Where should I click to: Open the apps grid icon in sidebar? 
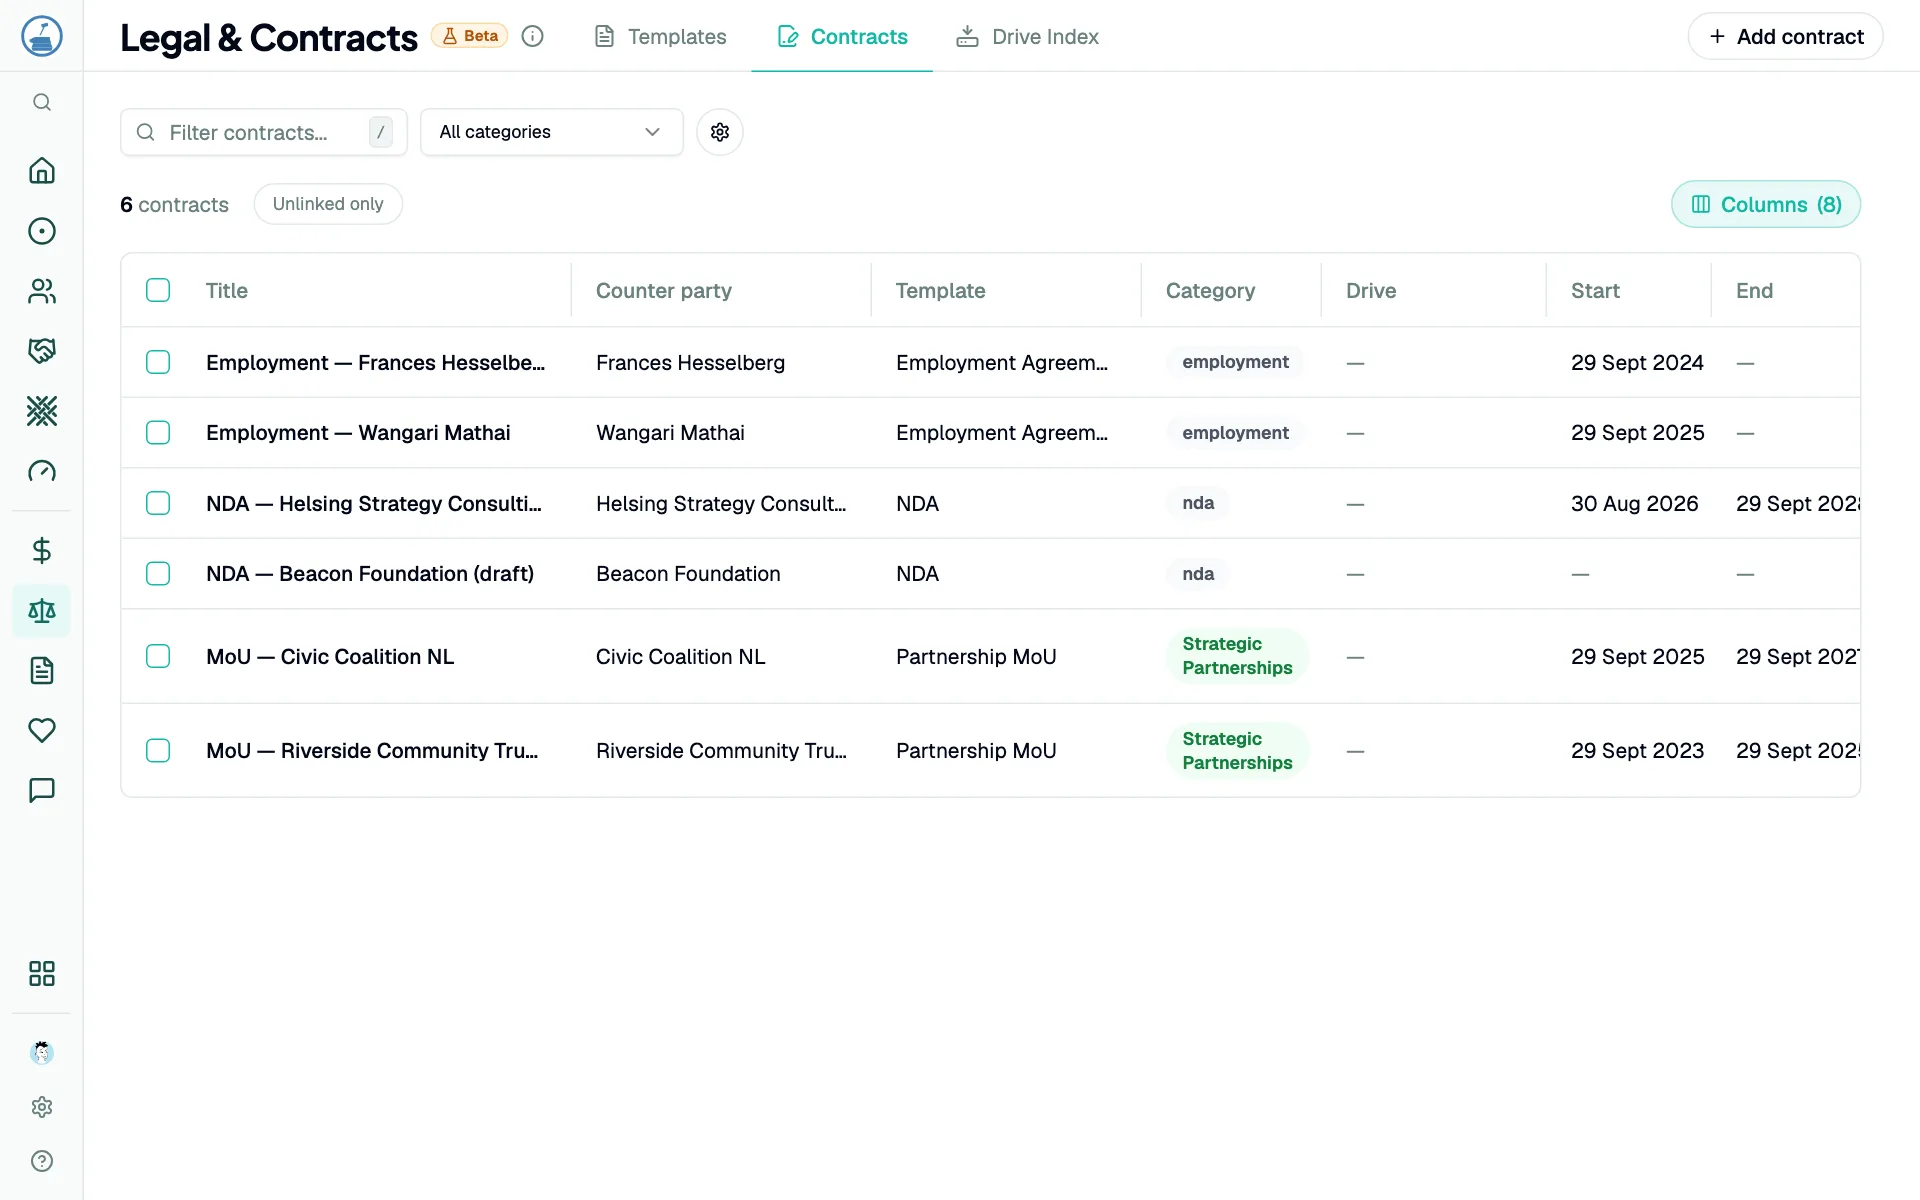click(41, 973)
